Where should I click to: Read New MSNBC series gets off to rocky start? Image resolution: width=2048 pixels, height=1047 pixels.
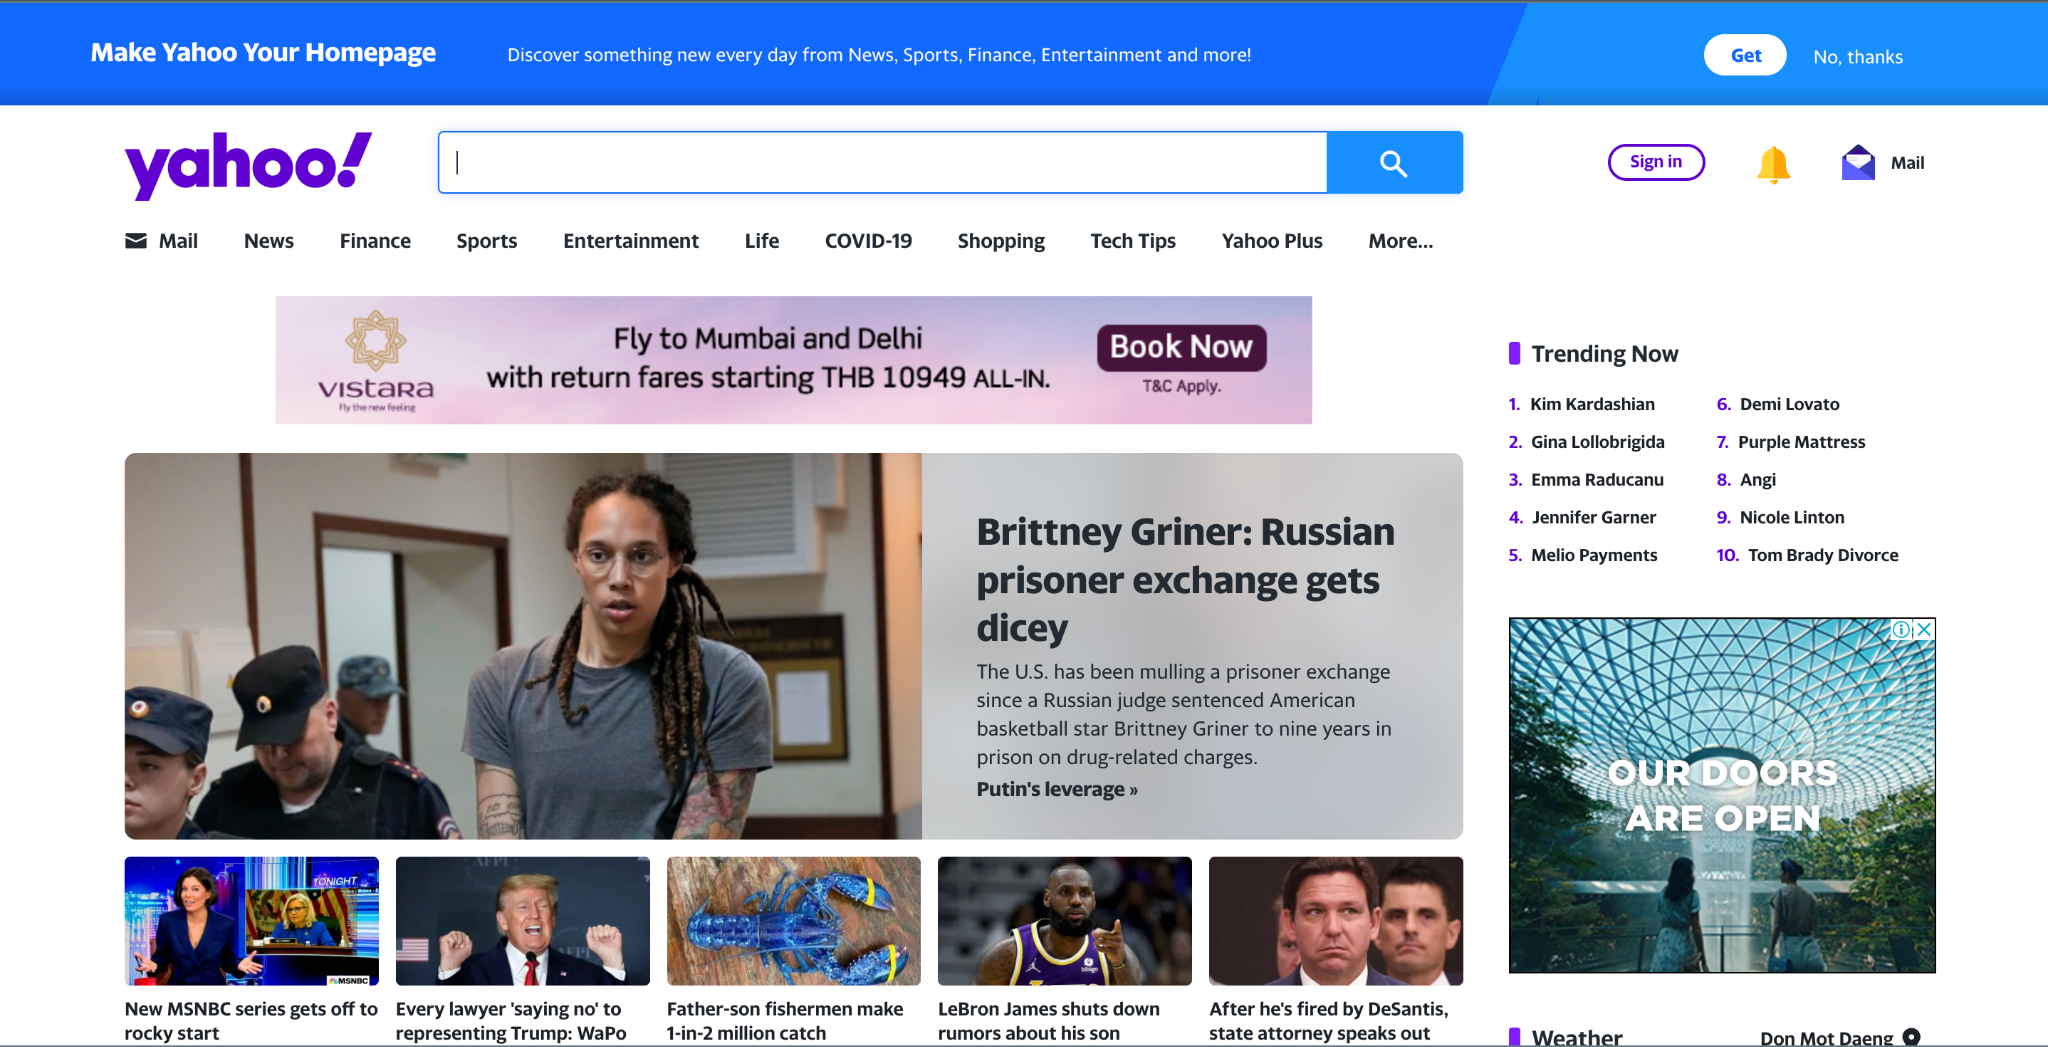tap(251, 1021)
